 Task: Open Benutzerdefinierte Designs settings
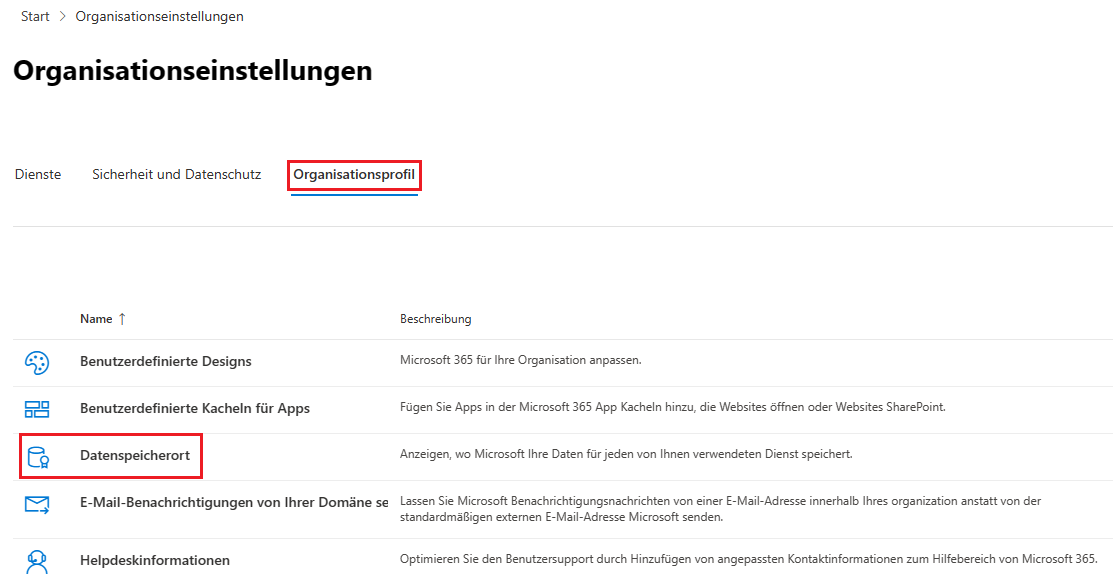tap(166, 362)
